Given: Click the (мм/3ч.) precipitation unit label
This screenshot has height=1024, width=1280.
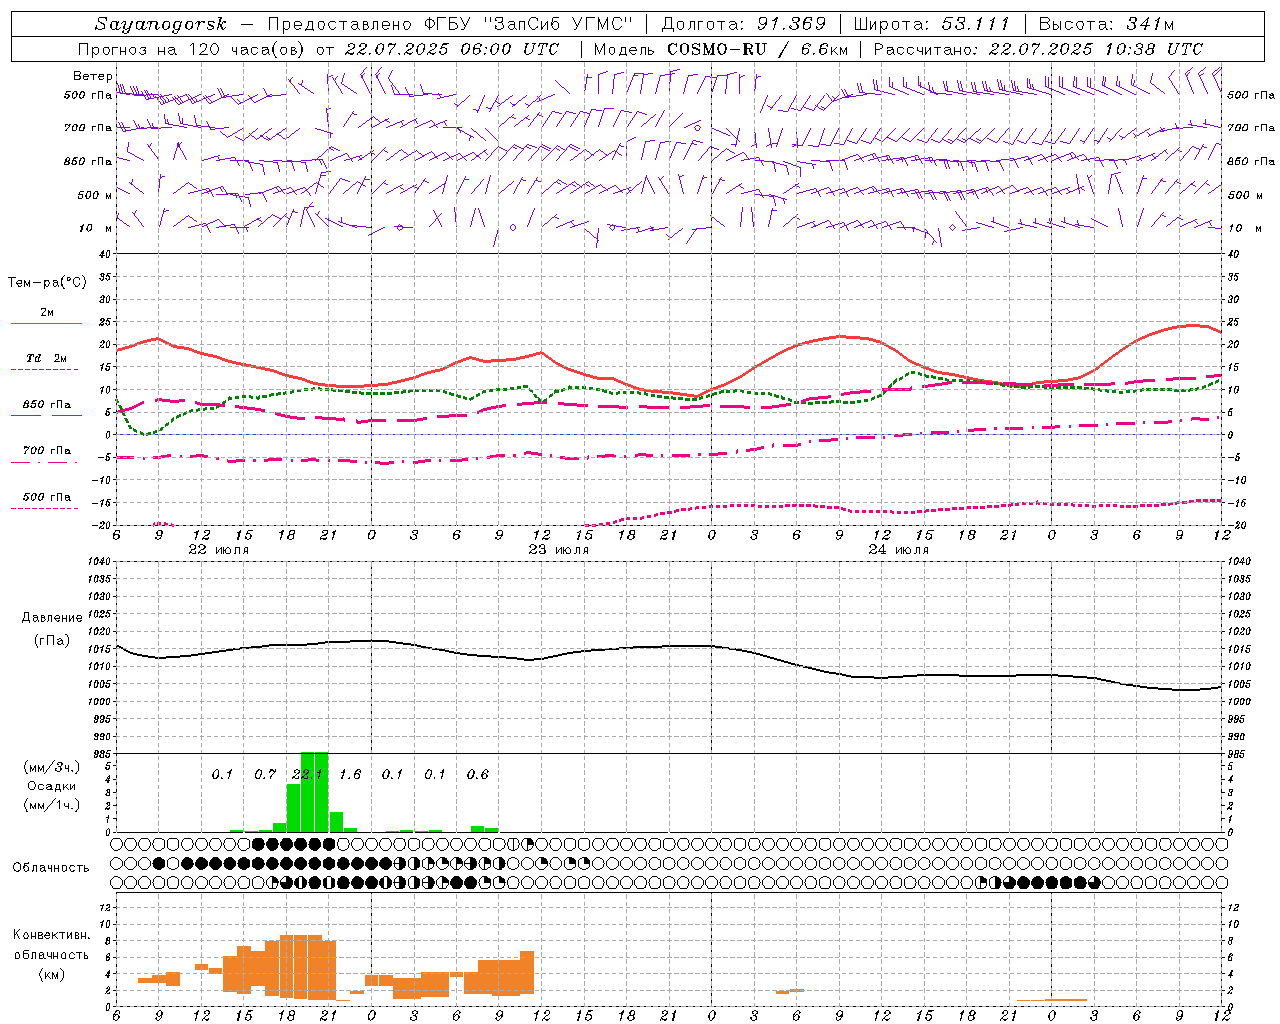Looking at the screenshot, I should (x=51, y=767).
